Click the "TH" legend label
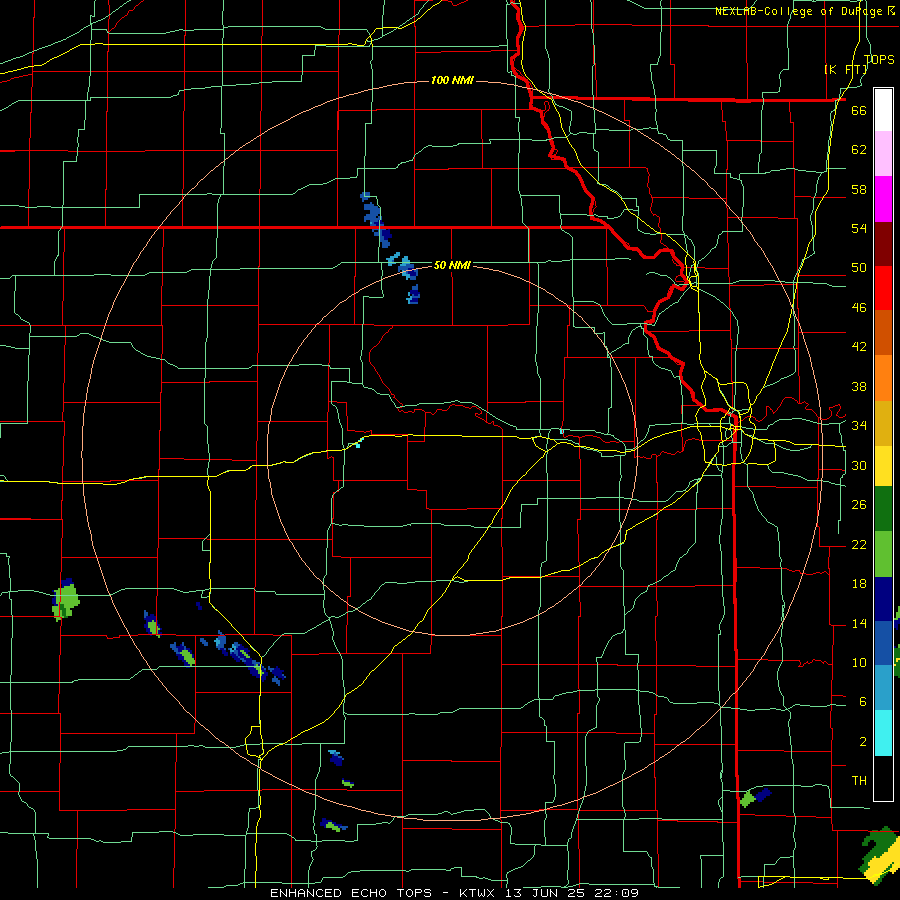The width and height of the screenshot is (900, 900). (x=859, y=780)
